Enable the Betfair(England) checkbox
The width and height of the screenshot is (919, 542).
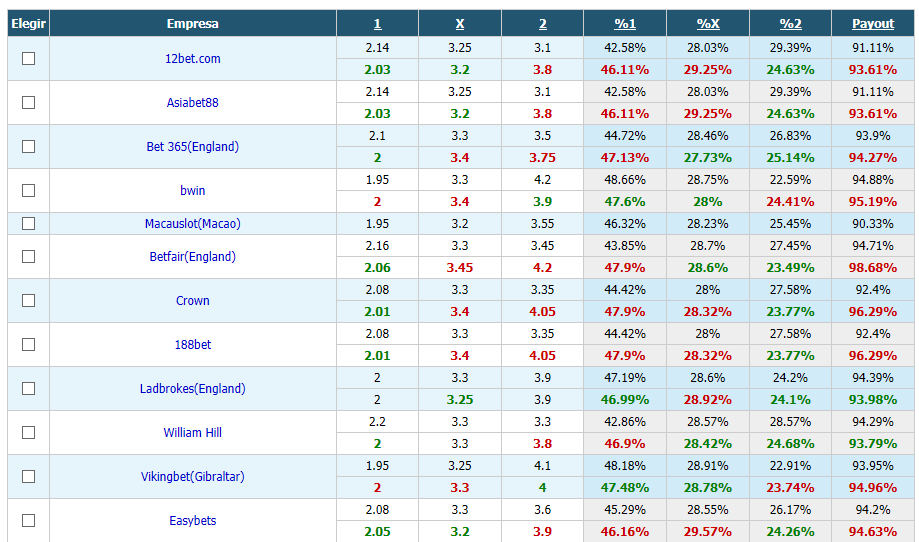pyautogui.click(x=28, y=257)
